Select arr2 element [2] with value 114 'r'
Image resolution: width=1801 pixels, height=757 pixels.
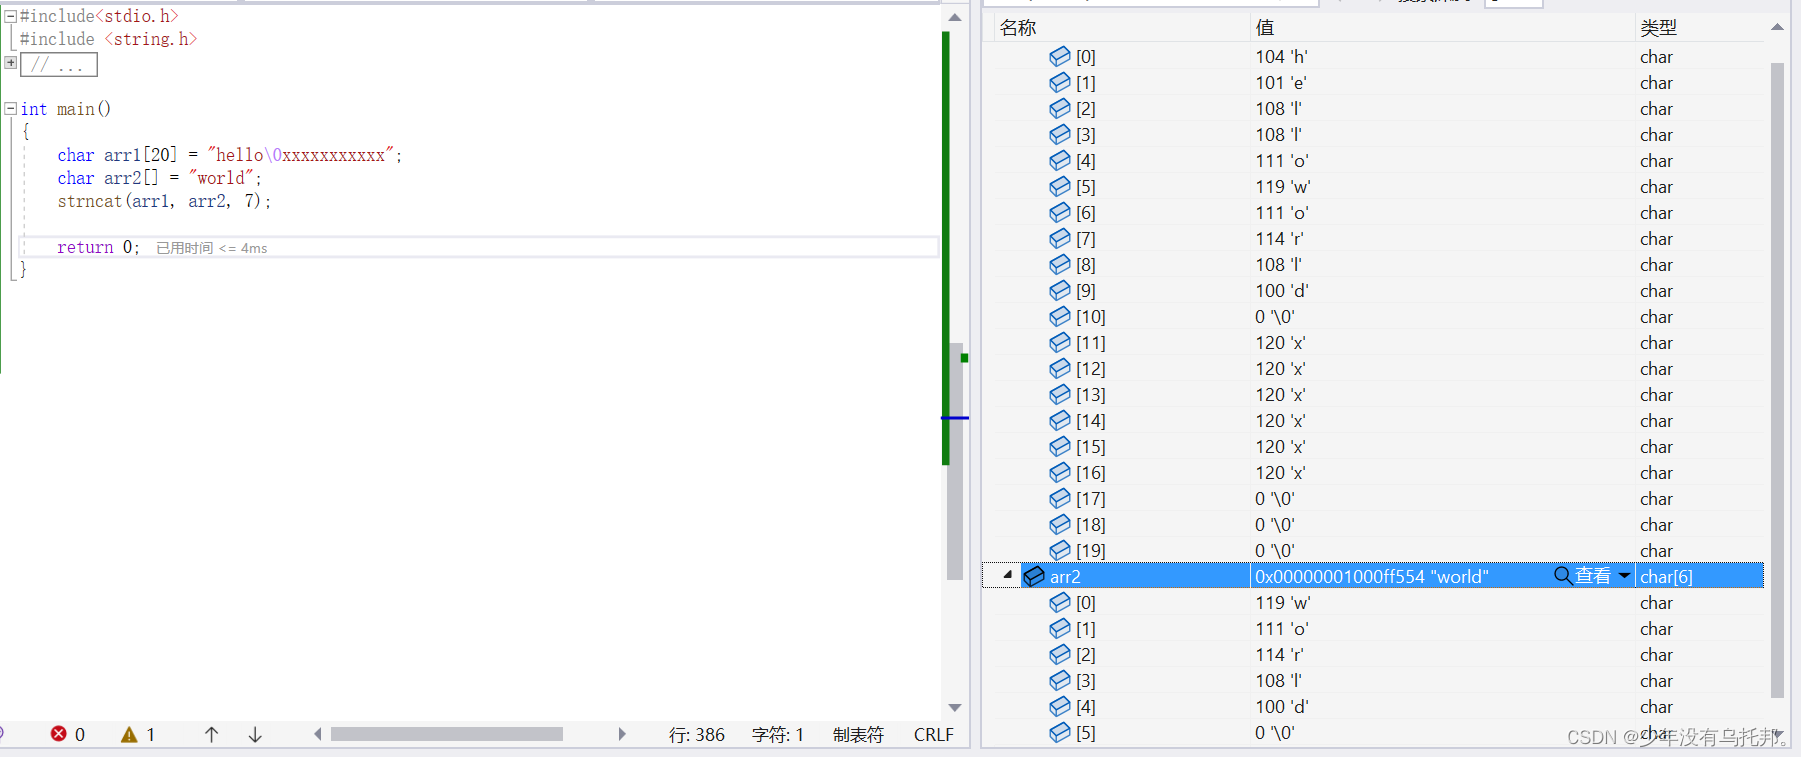1373,654
